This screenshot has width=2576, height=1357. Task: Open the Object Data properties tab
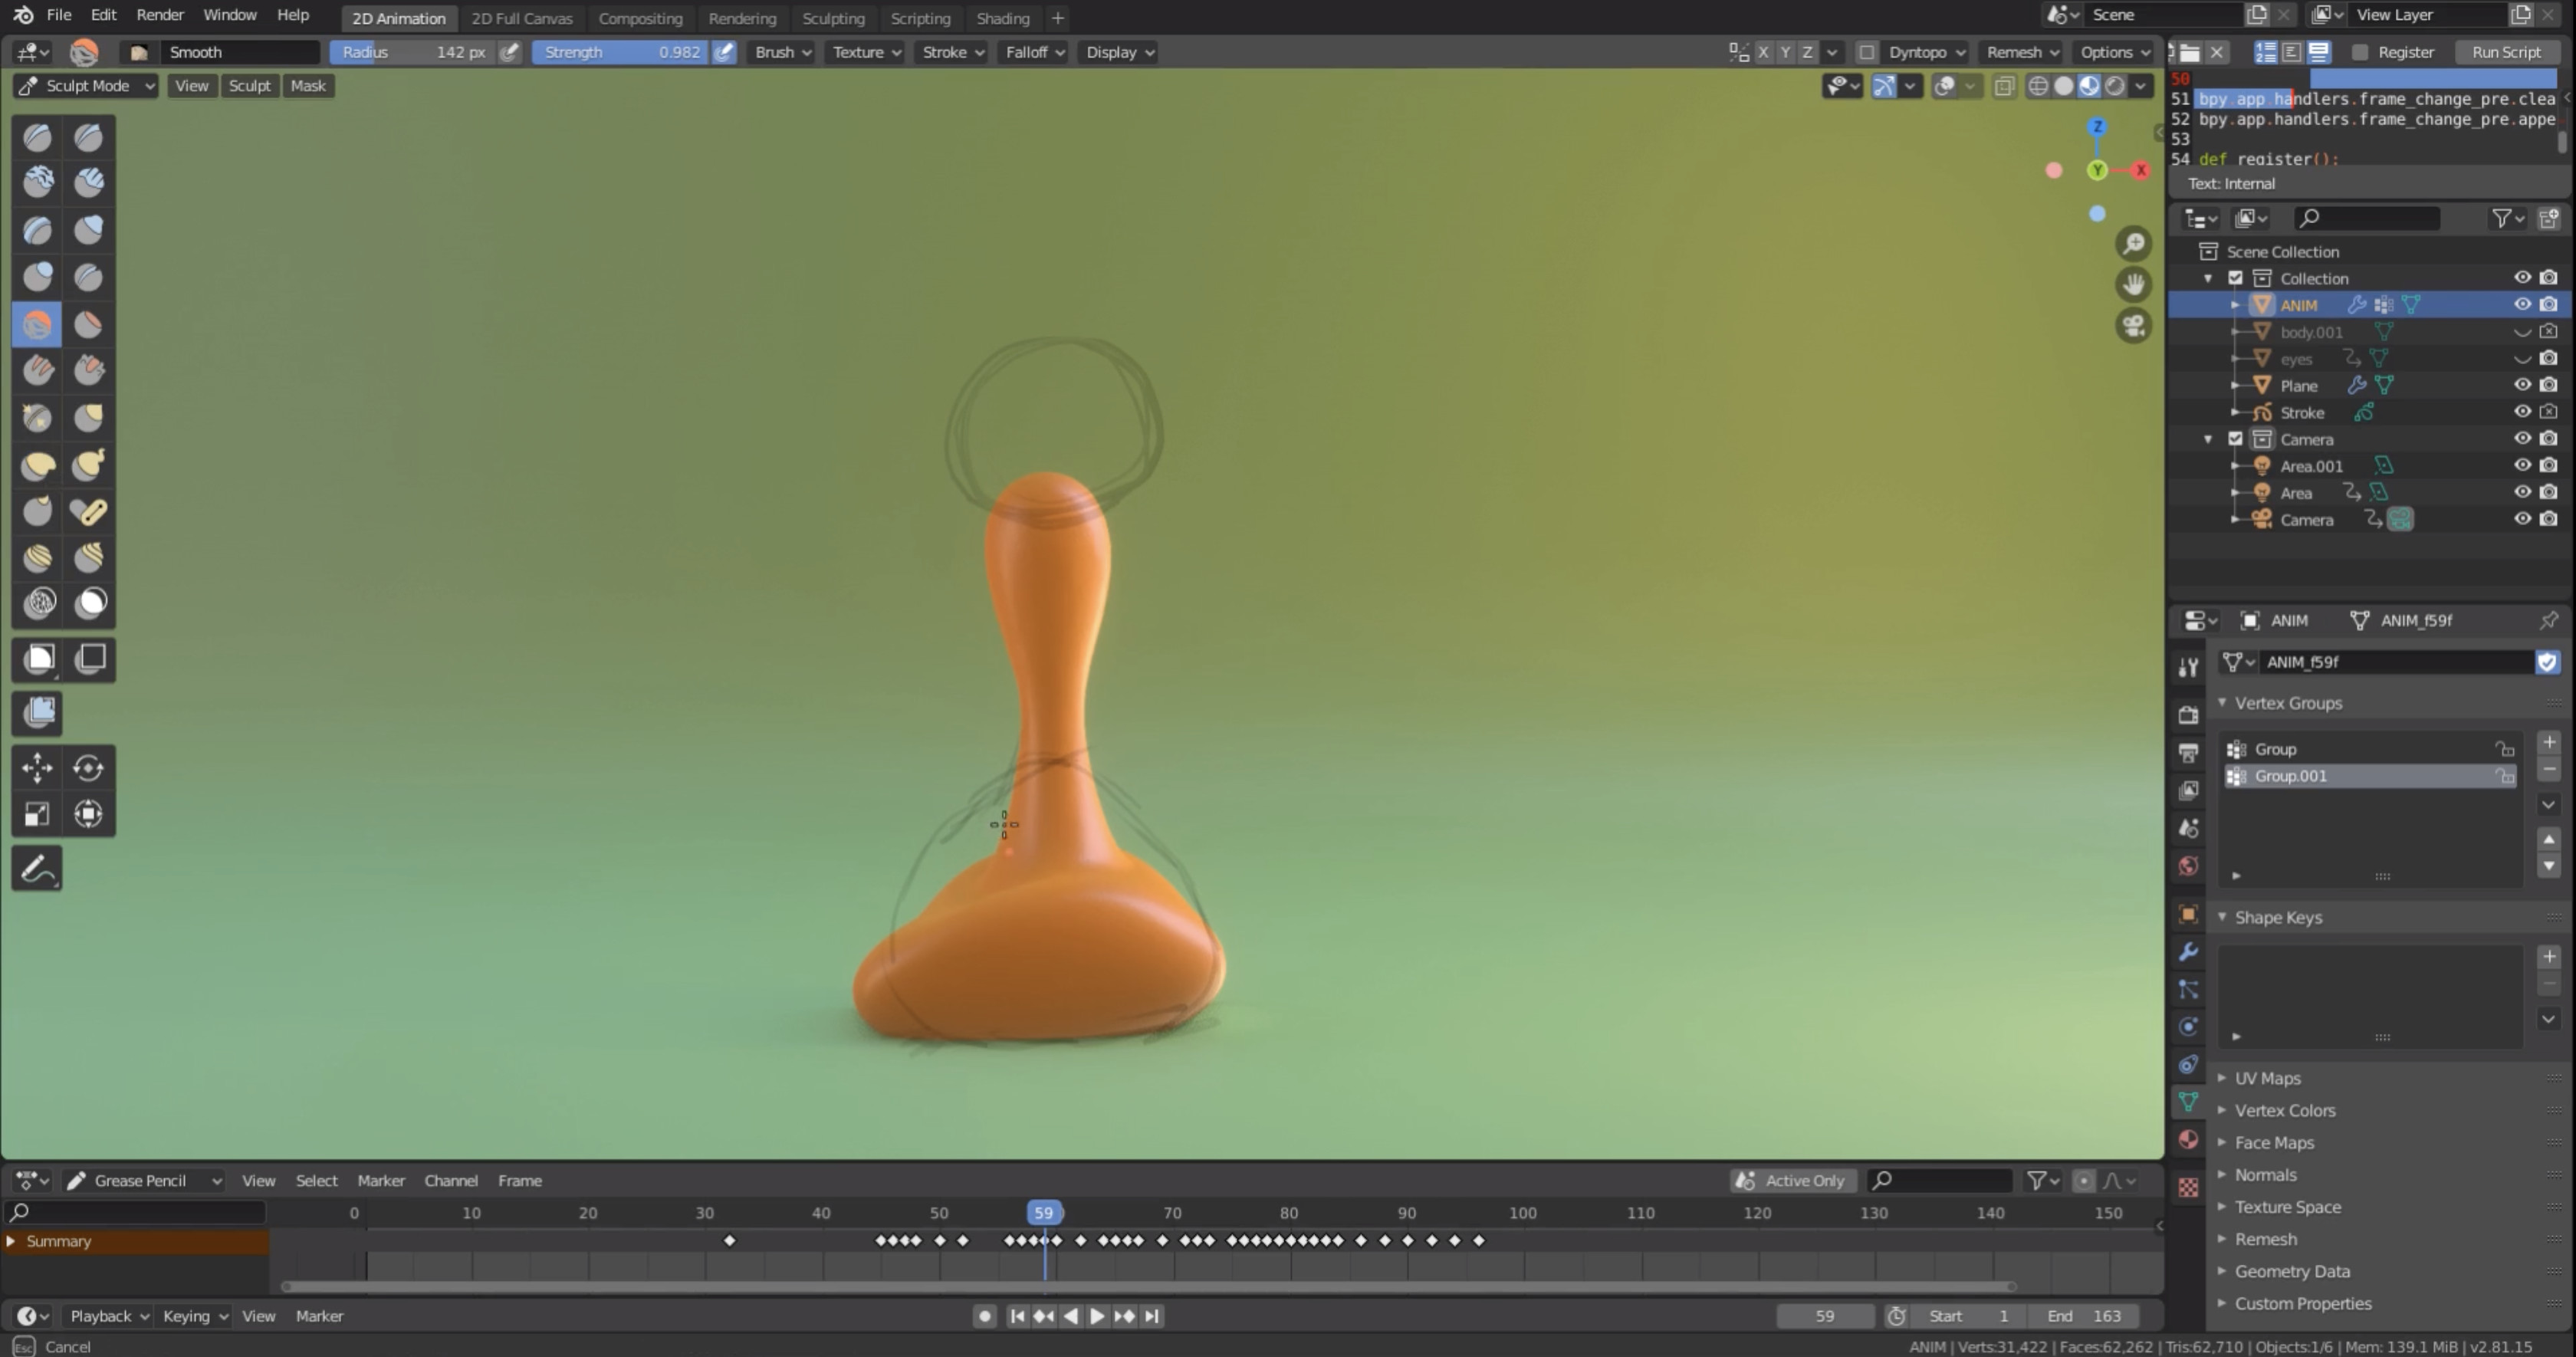[2188, 1101]
